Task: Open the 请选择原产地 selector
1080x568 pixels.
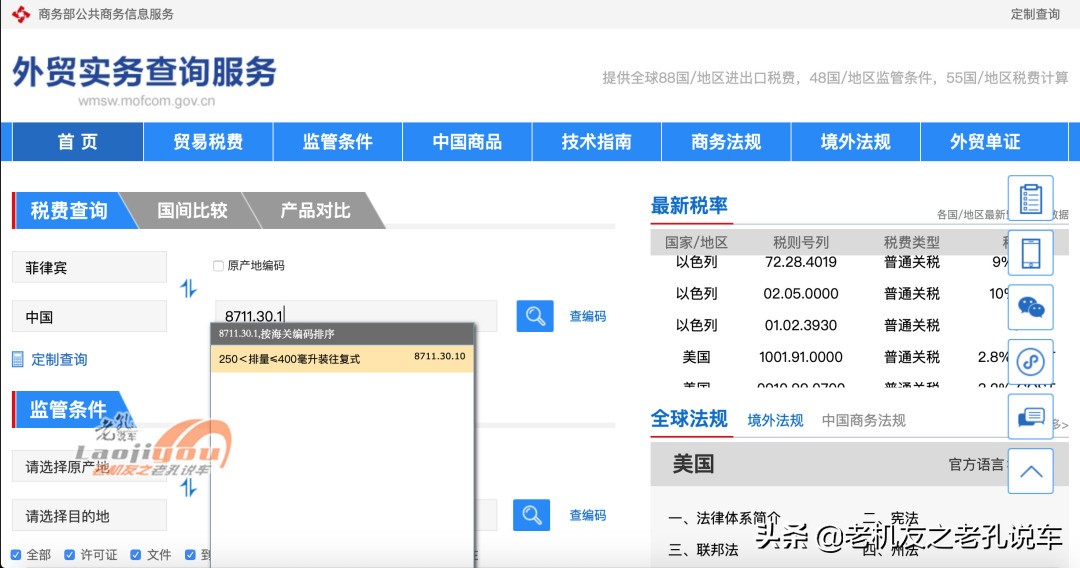Action: [x=90, y=466]
